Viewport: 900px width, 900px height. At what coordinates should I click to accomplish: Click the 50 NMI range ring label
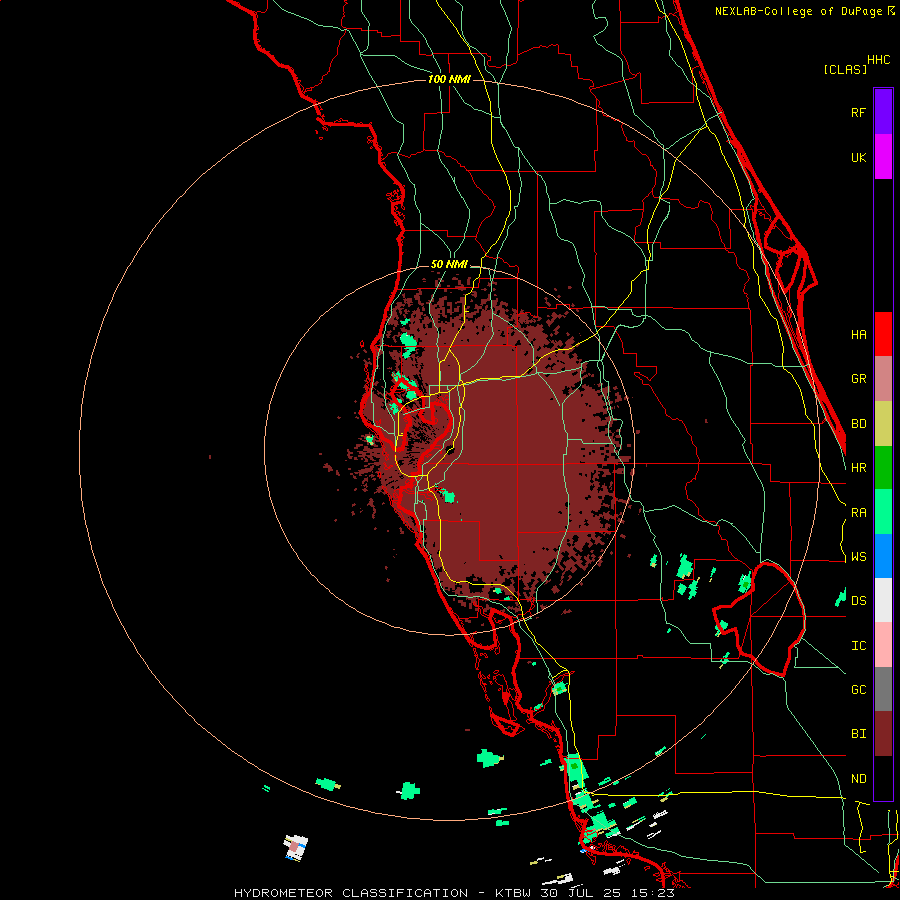tap(449, 265)
